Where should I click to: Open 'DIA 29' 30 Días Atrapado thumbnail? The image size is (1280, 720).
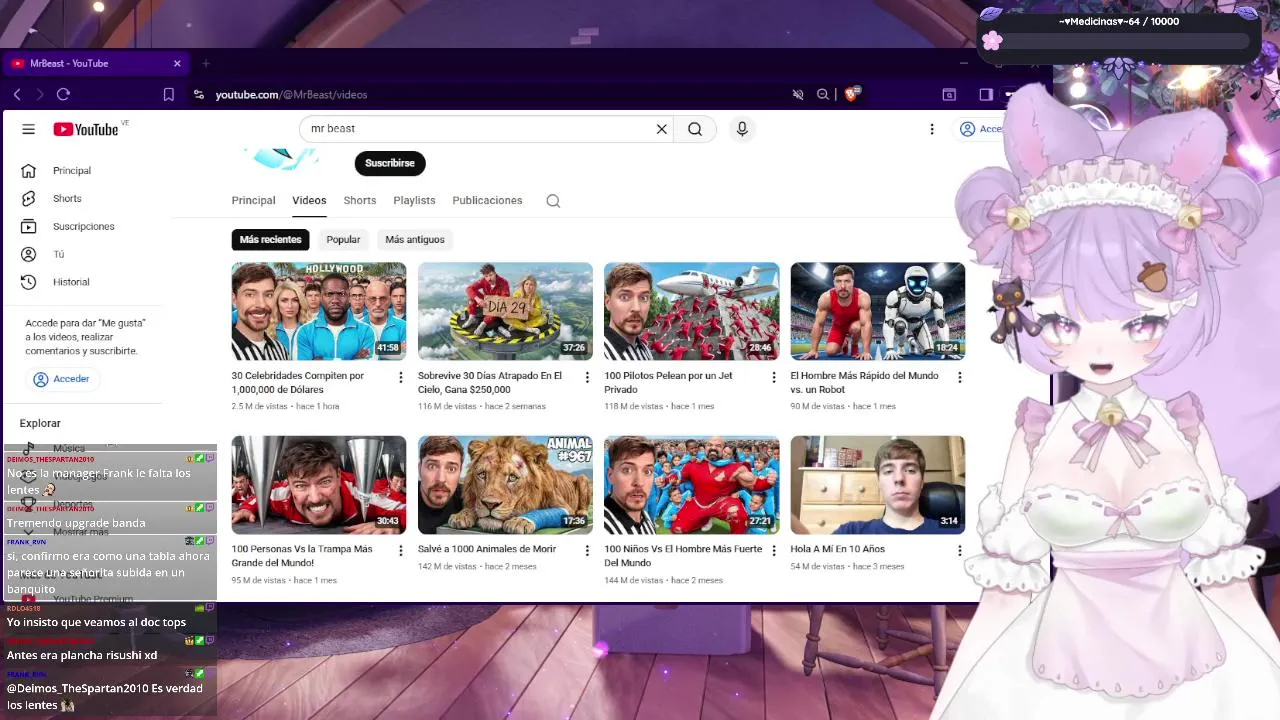tap(505, 311)
